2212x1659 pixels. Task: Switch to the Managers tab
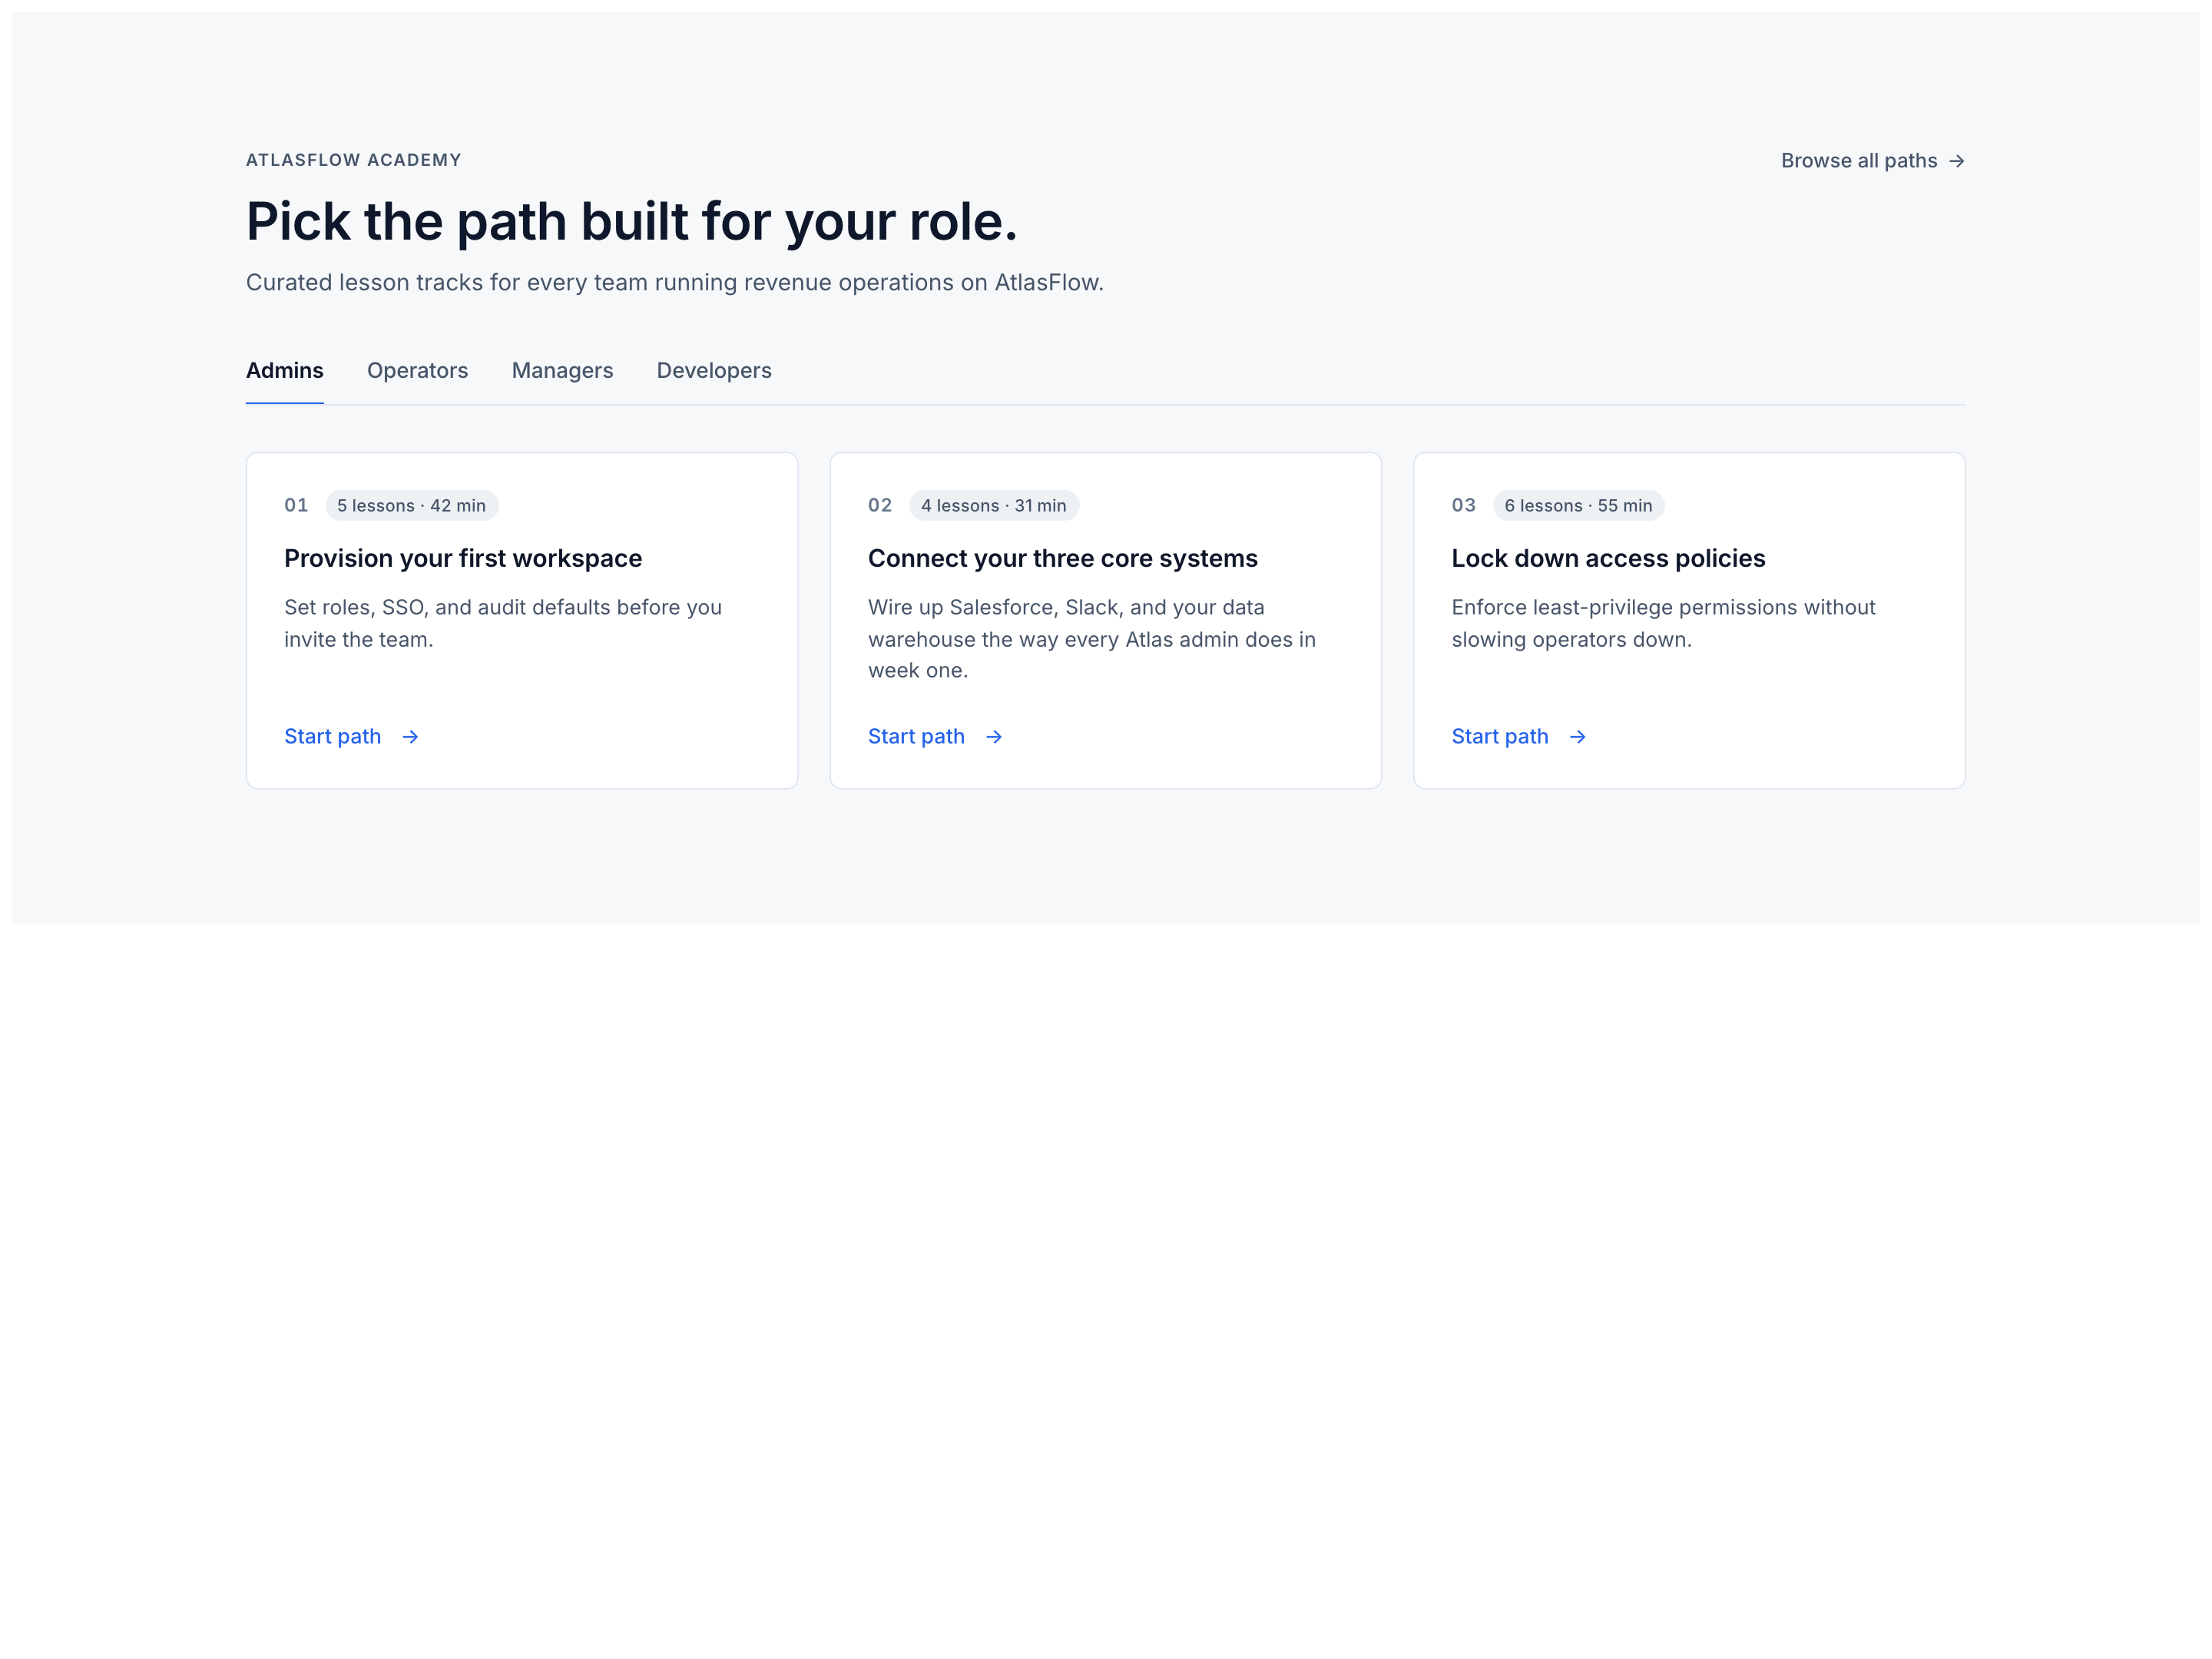click(562, 371)
